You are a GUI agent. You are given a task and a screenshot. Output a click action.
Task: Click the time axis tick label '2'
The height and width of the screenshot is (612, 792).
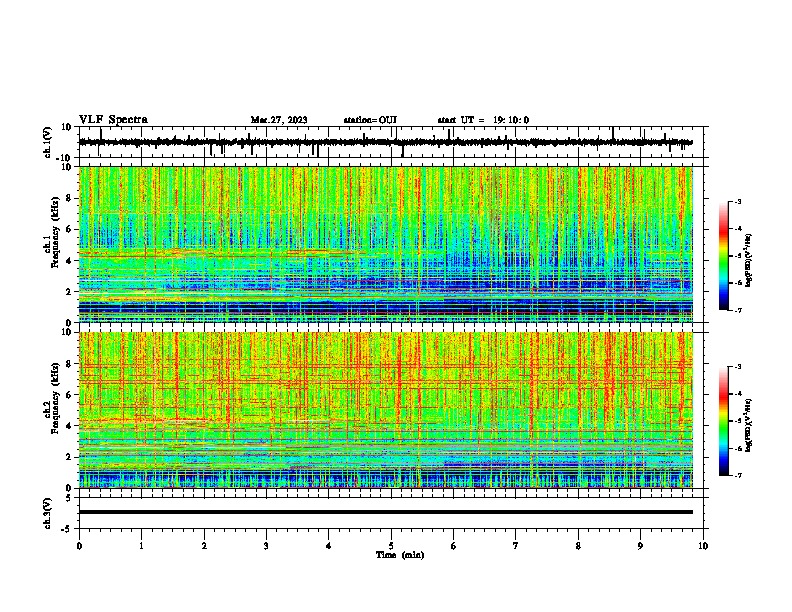coord(204,546)
